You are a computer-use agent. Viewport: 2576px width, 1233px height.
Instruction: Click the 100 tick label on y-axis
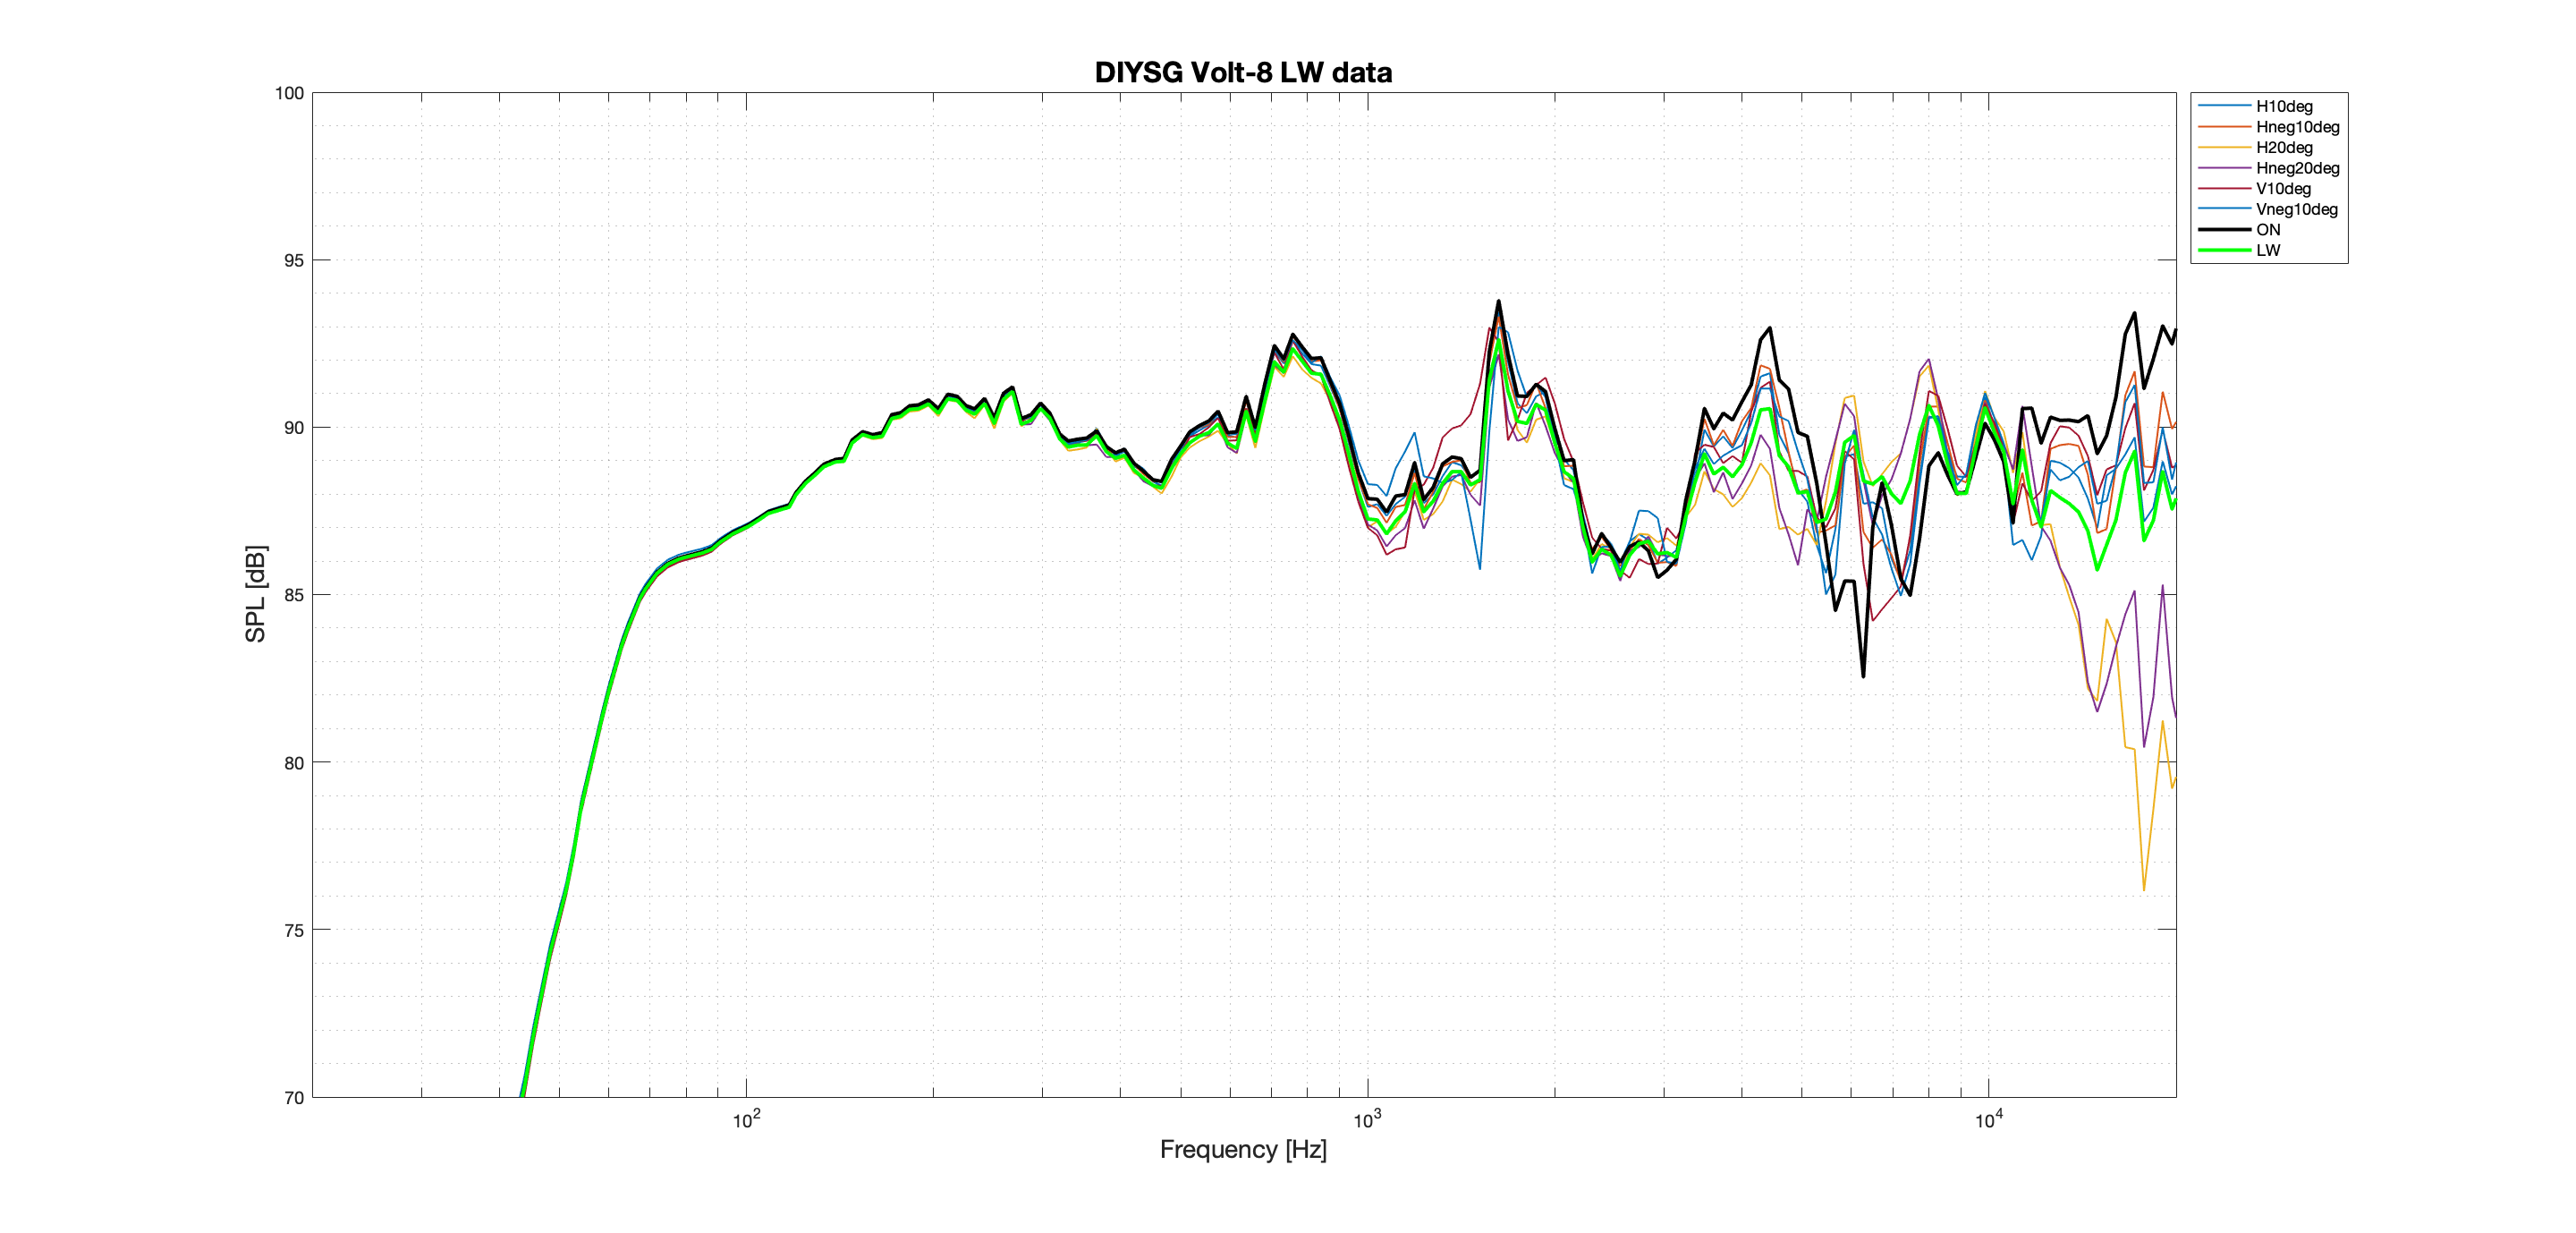pos(289,93)
